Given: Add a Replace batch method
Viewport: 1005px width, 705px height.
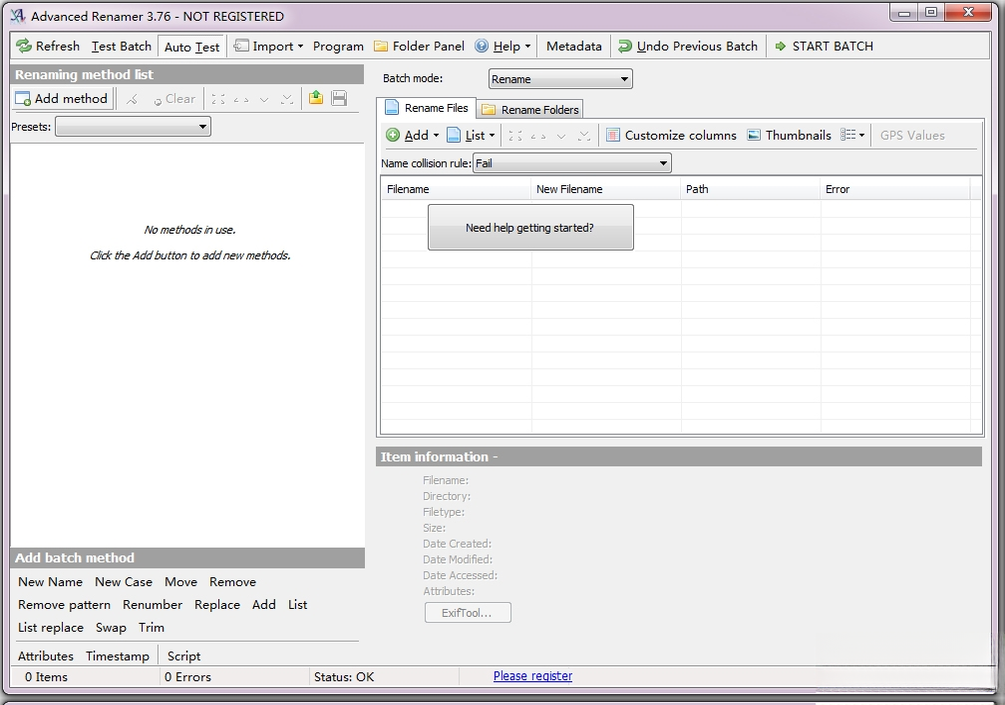Looking at the screenshot, I should (217, 605).
